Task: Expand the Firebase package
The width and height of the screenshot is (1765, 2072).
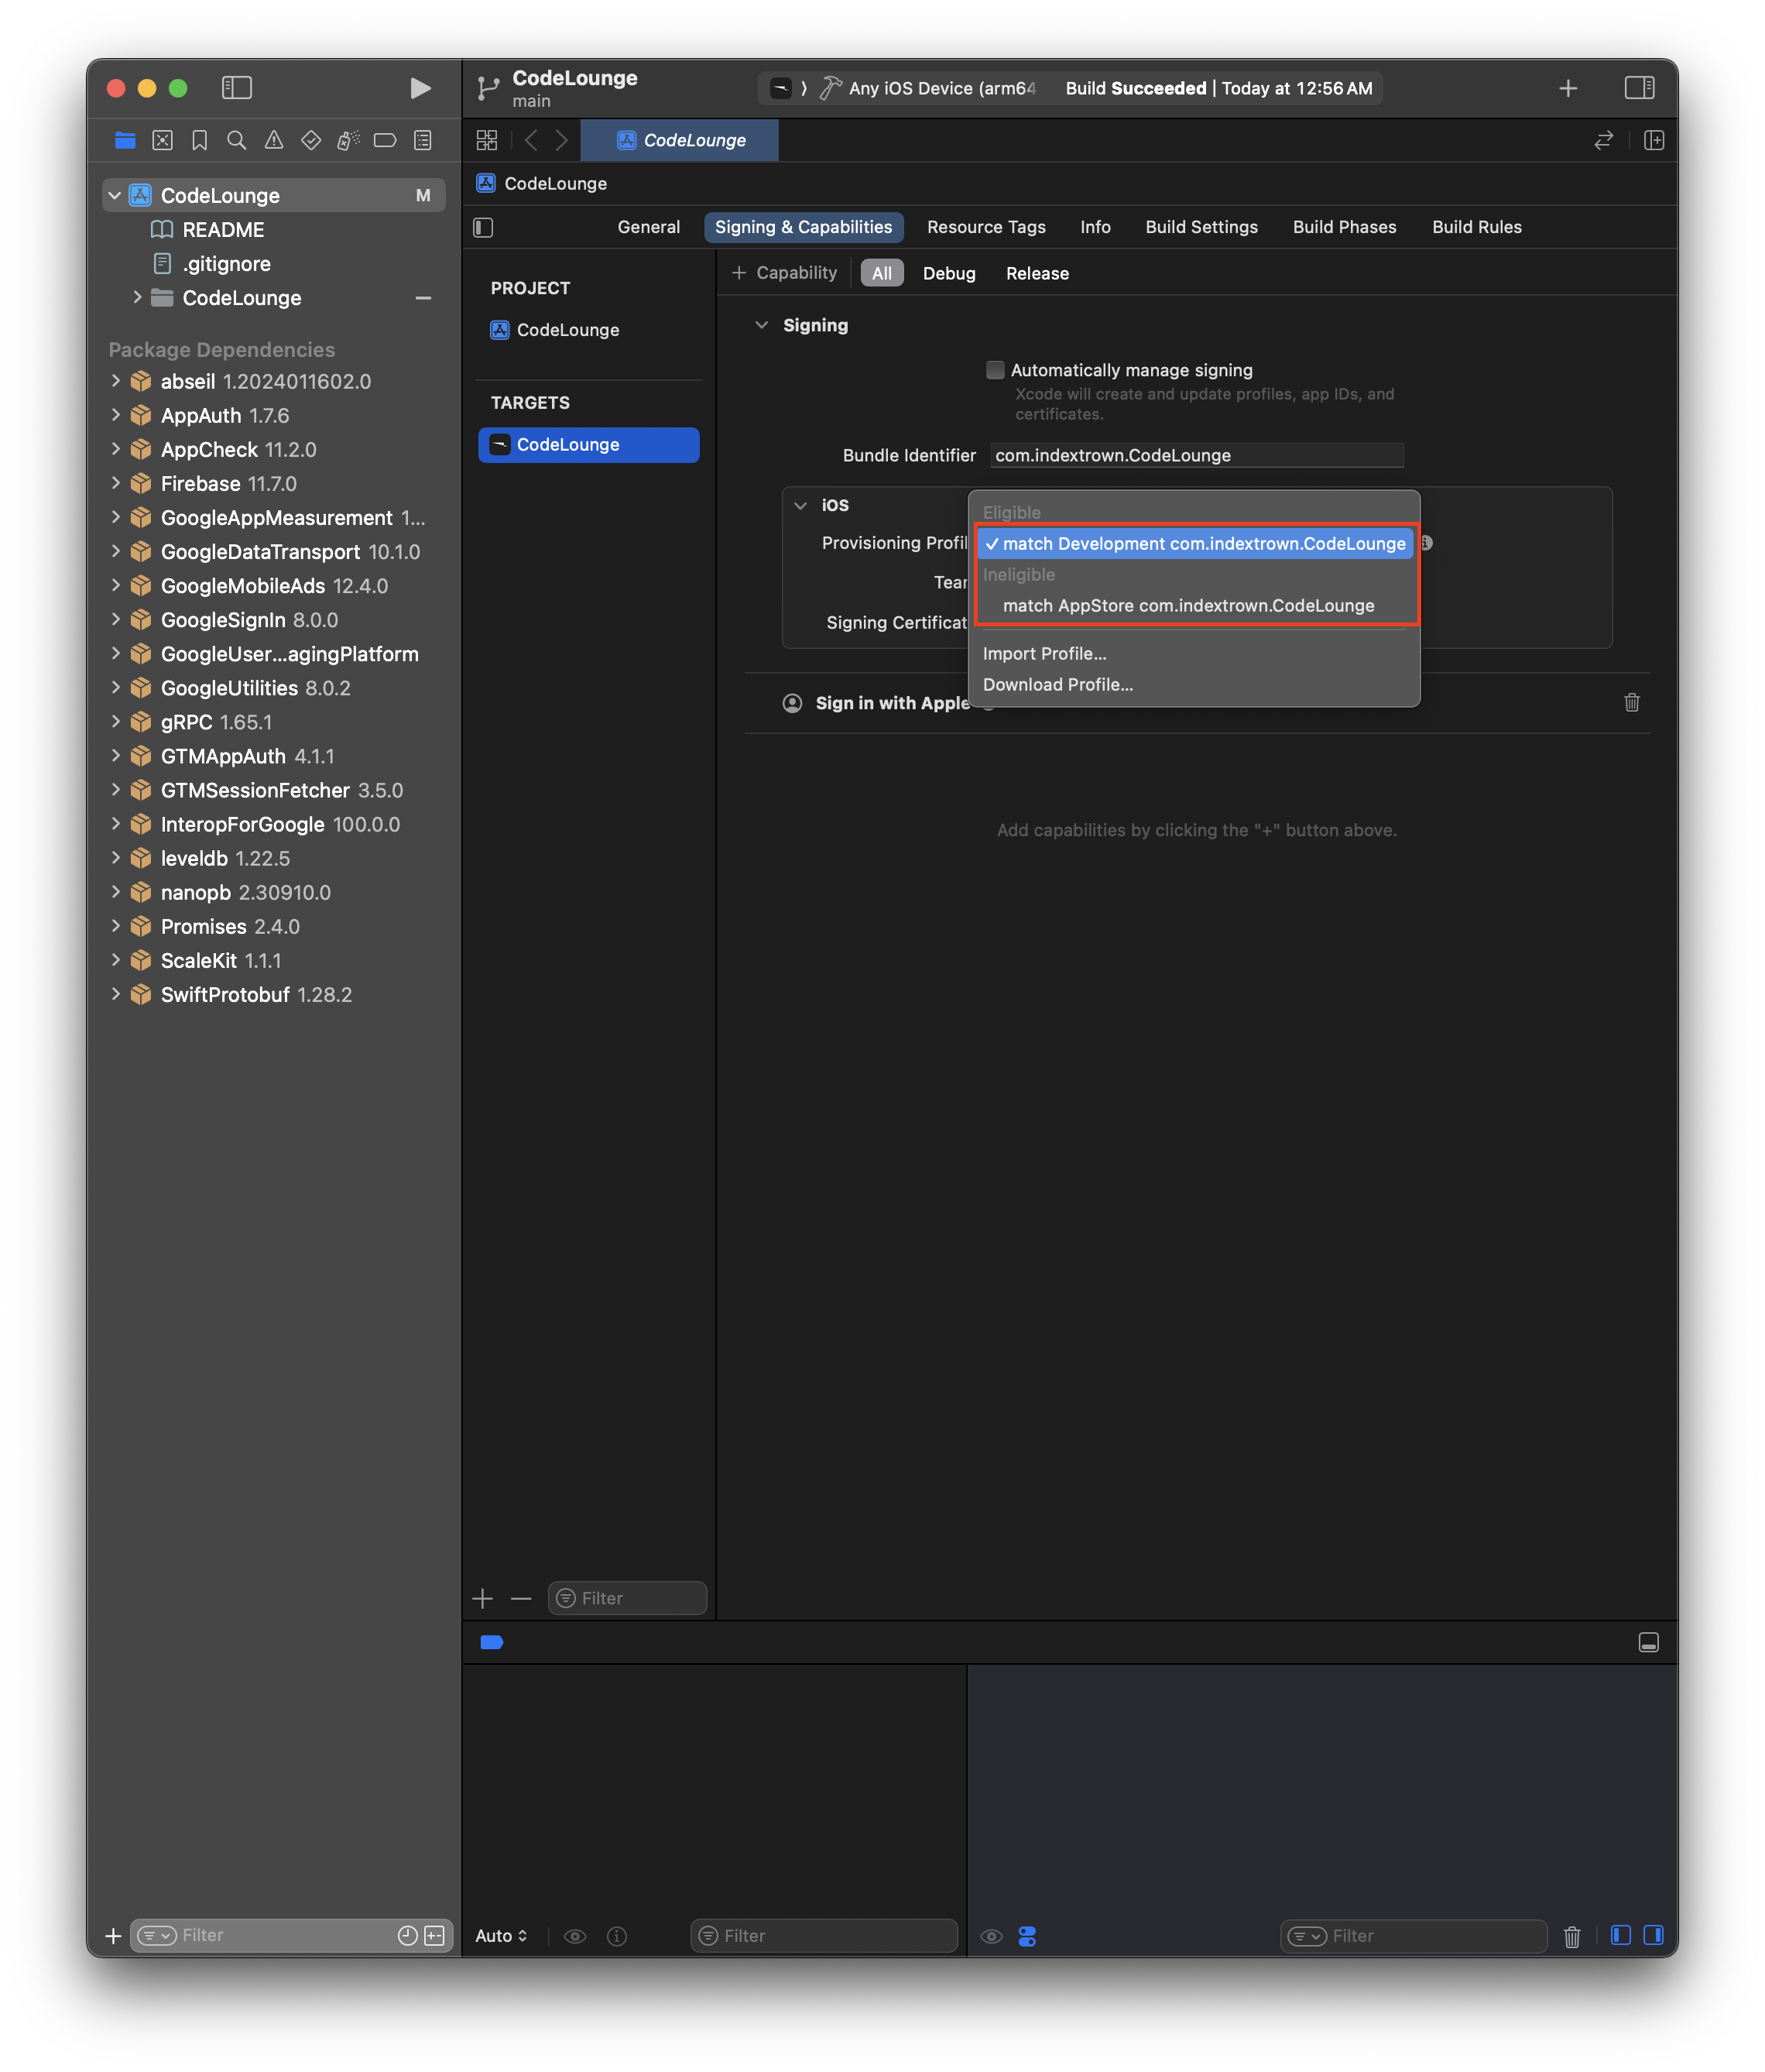Action: point(116,483)
